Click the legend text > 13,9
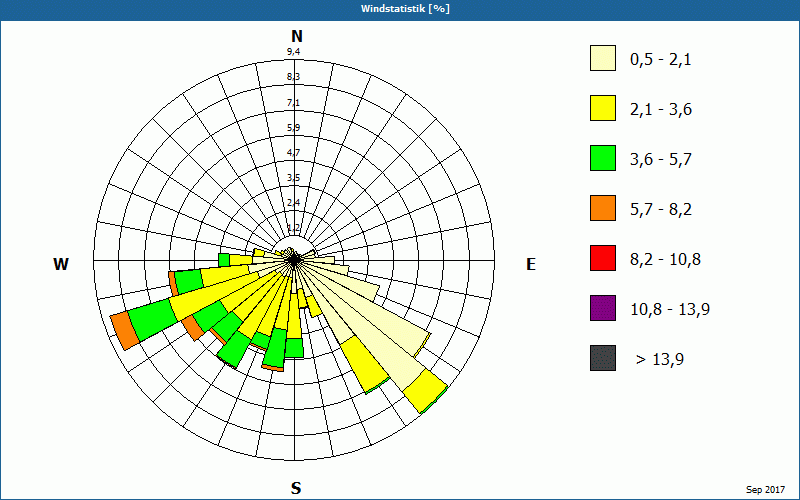 (x=660, y=360)
